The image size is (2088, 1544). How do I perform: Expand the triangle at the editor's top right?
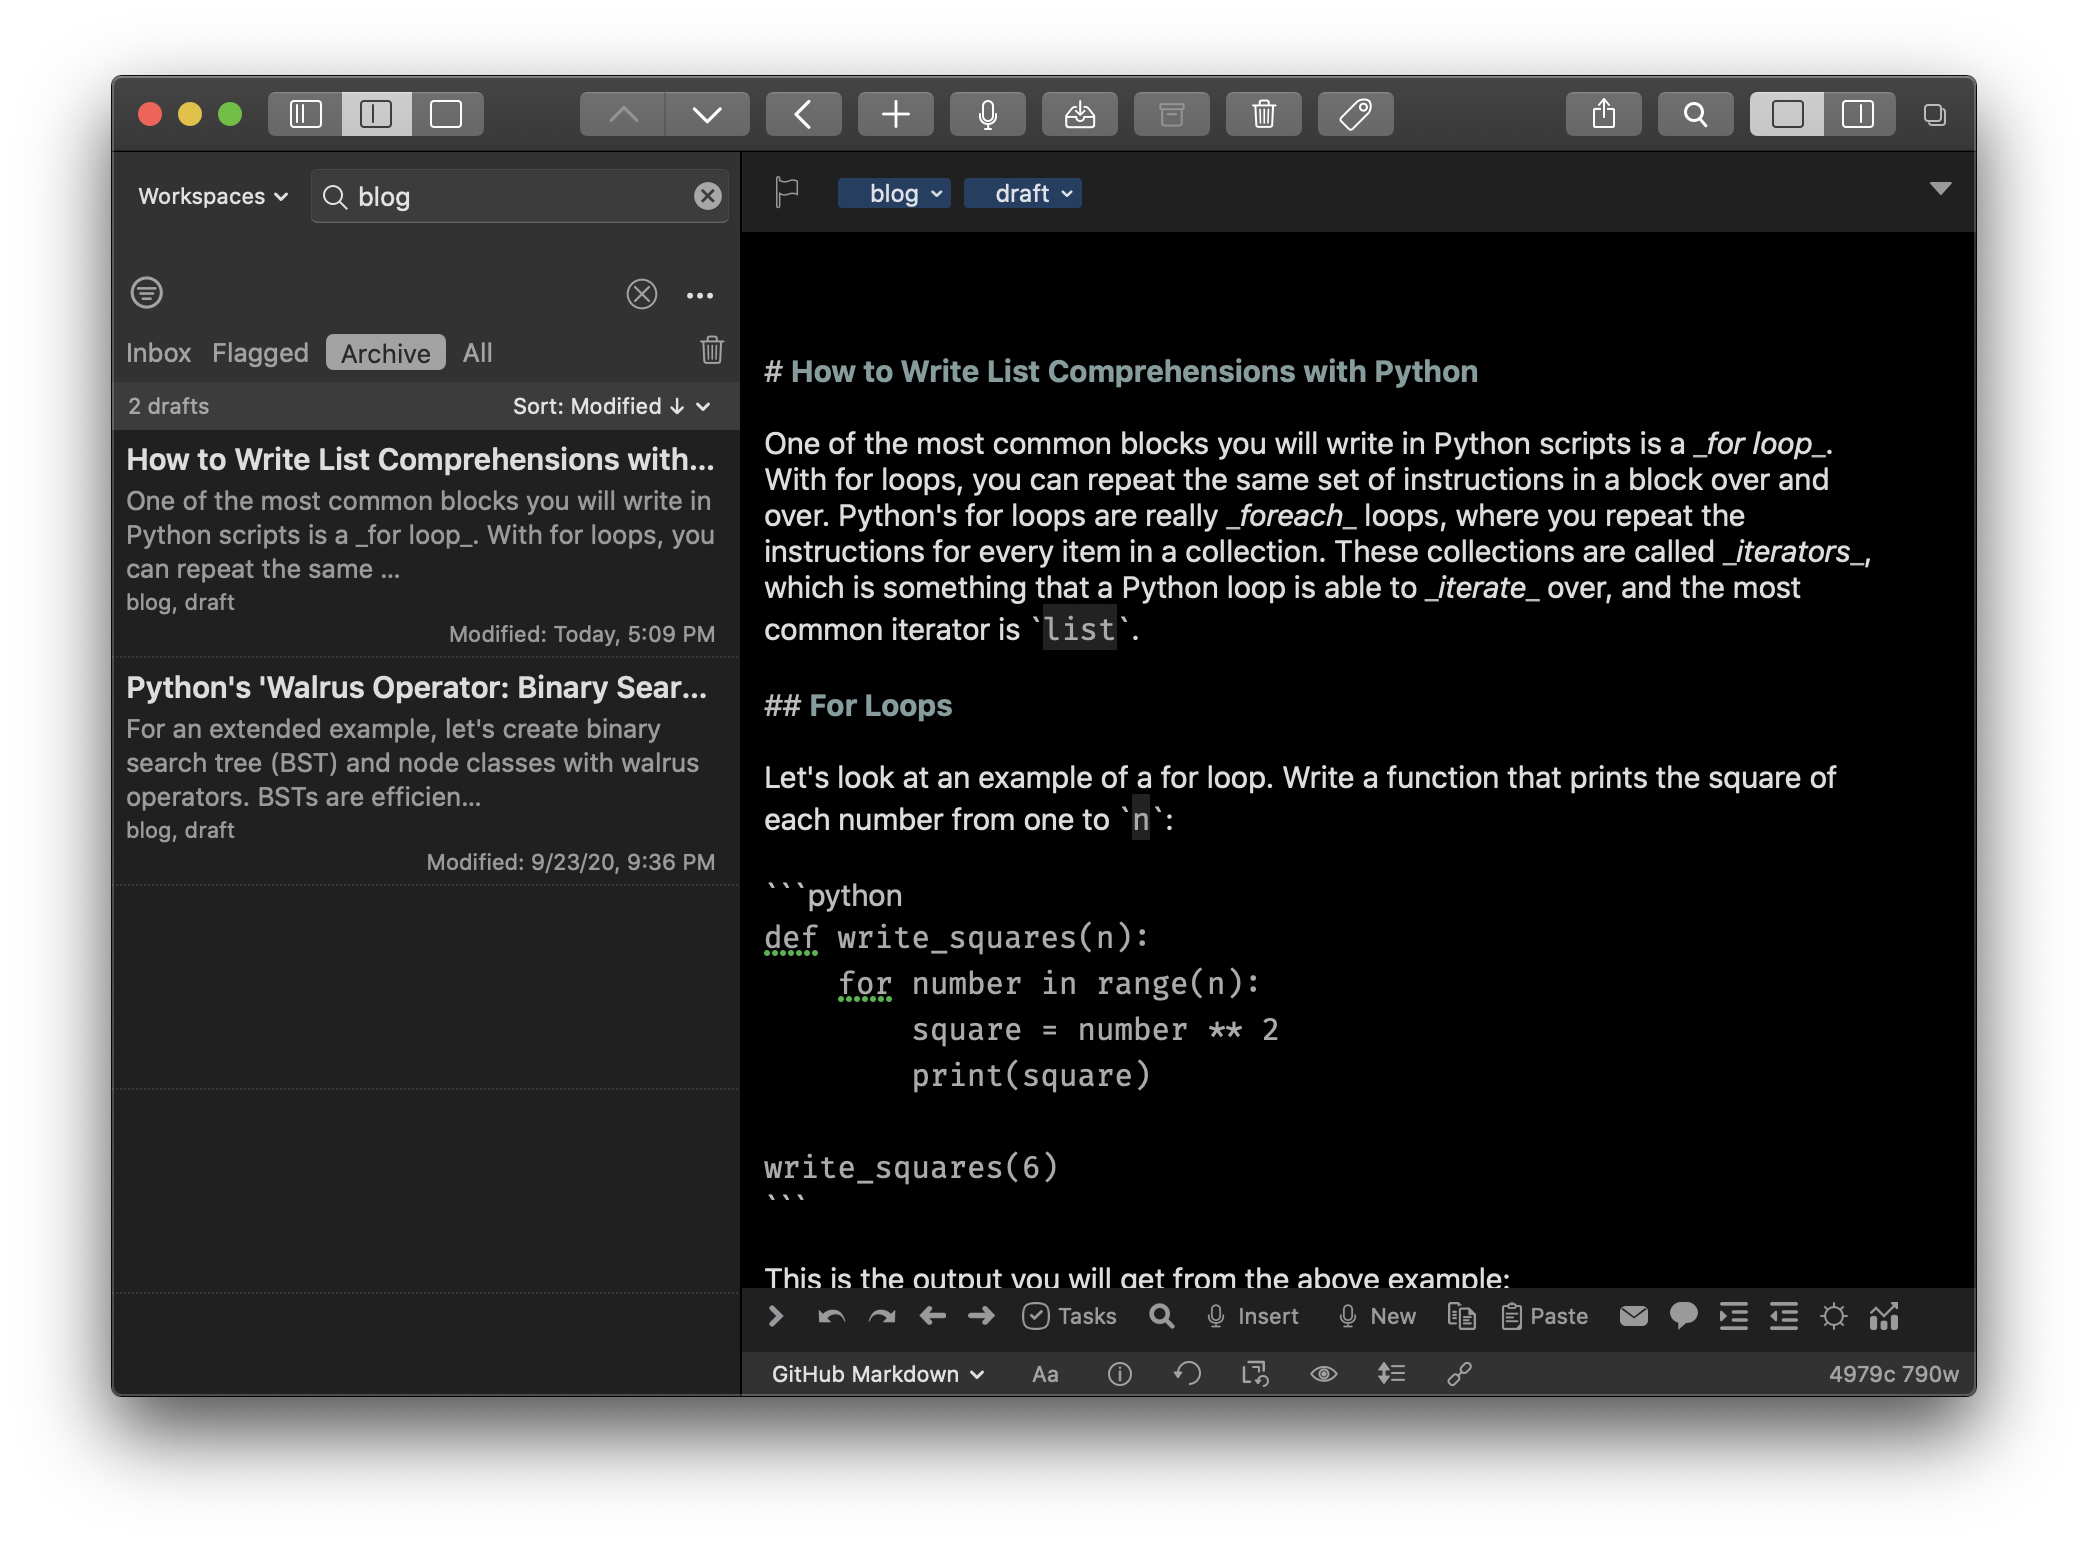click(x=1940, y=188)
